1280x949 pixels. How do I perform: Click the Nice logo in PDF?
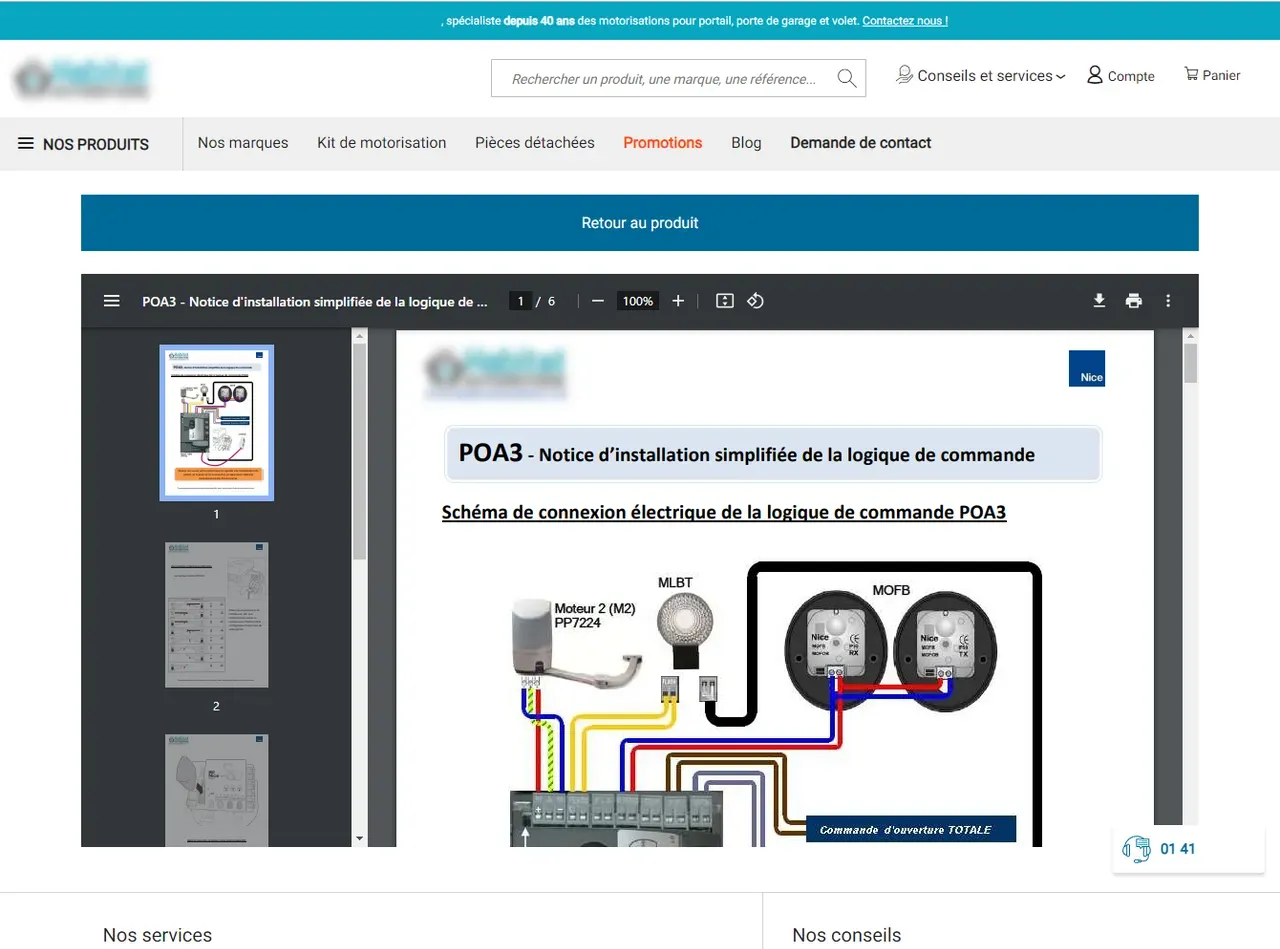(x=1087, y=368)
